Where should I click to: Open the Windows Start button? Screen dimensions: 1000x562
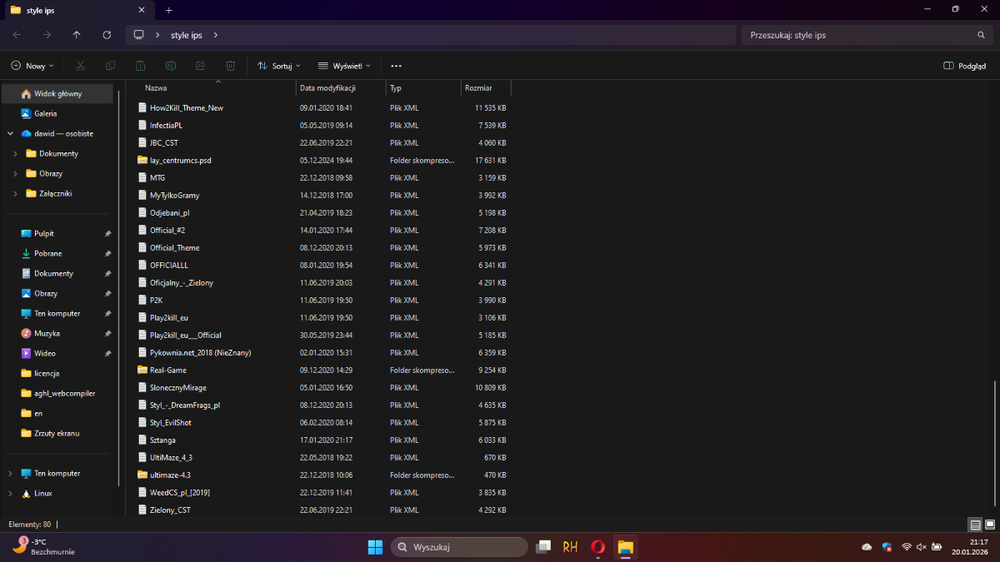[375, 547]
